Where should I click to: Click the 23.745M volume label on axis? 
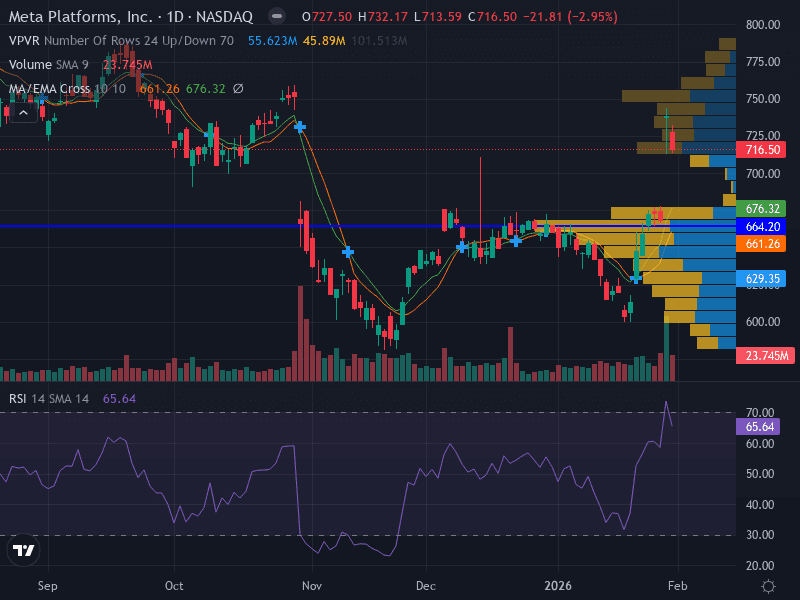coord(765,355)
